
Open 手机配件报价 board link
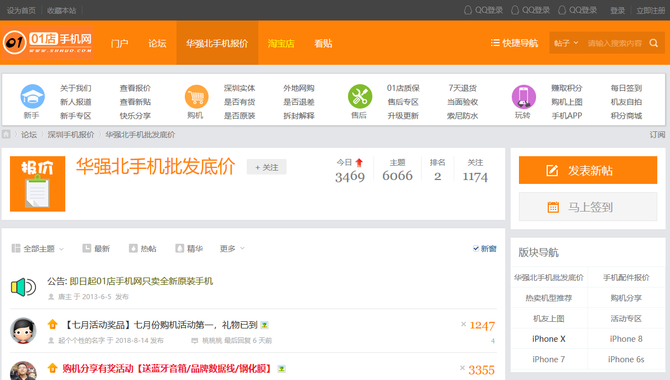(x=626, y=277)
